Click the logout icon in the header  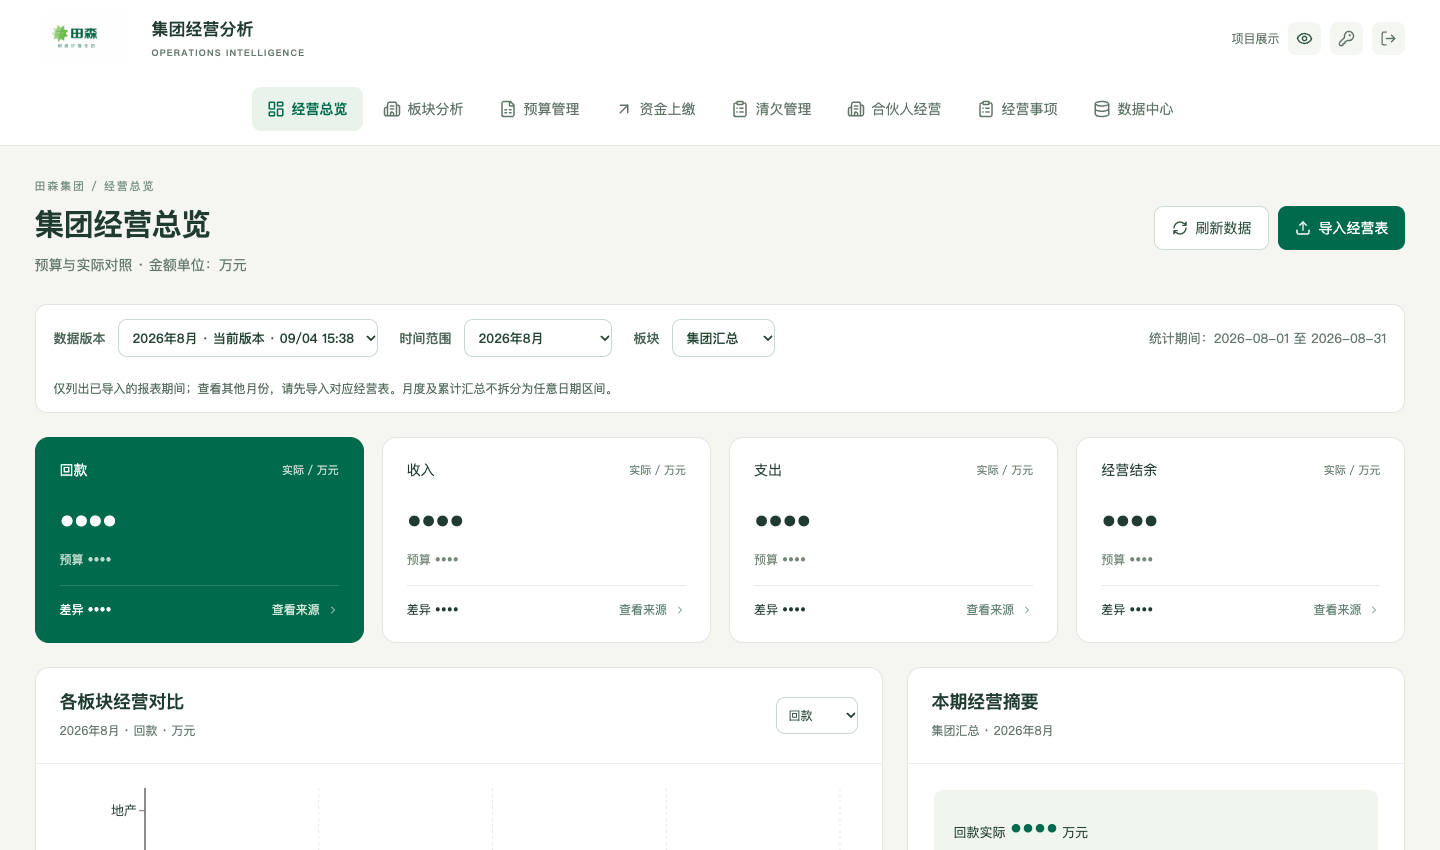[1388, 38]
